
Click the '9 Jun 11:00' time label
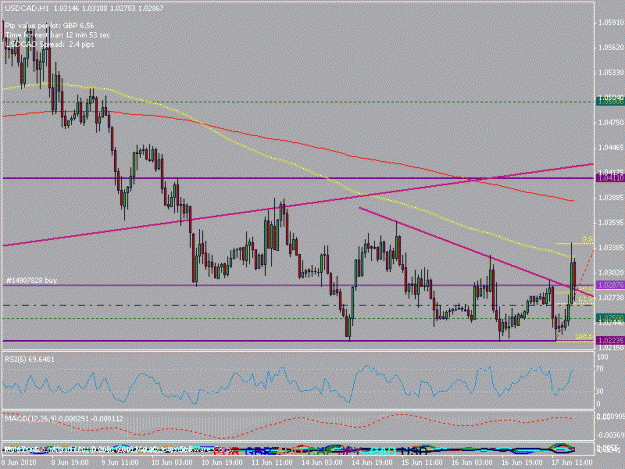pyautogui.click(x=120, y=463)
